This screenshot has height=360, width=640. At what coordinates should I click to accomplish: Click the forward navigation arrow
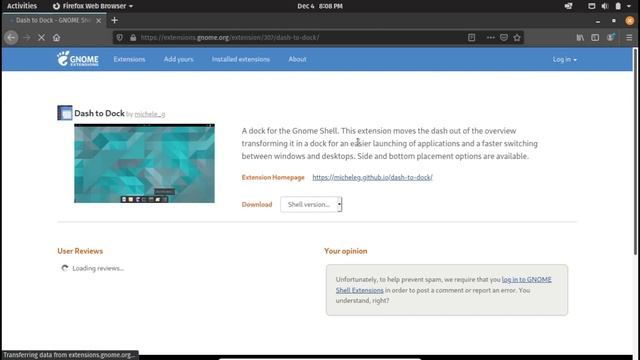coord(27,38)
